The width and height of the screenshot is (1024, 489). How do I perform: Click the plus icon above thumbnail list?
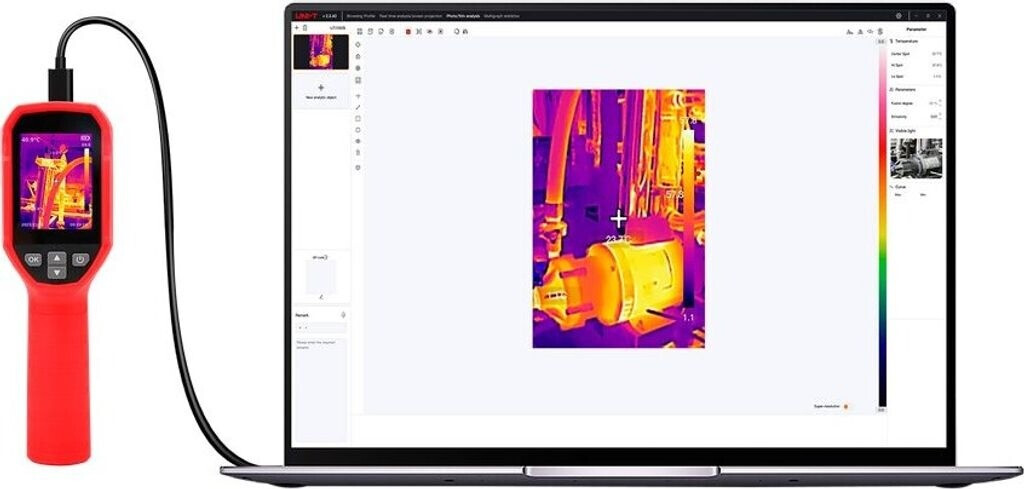[x=296, y=28]
